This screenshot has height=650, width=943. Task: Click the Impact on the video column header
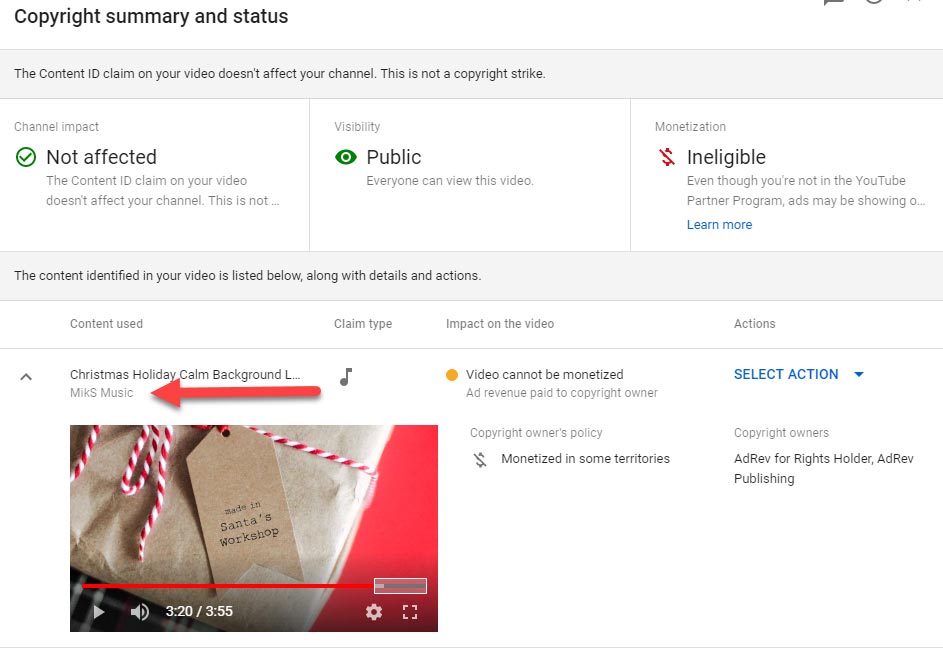point(499,324)
